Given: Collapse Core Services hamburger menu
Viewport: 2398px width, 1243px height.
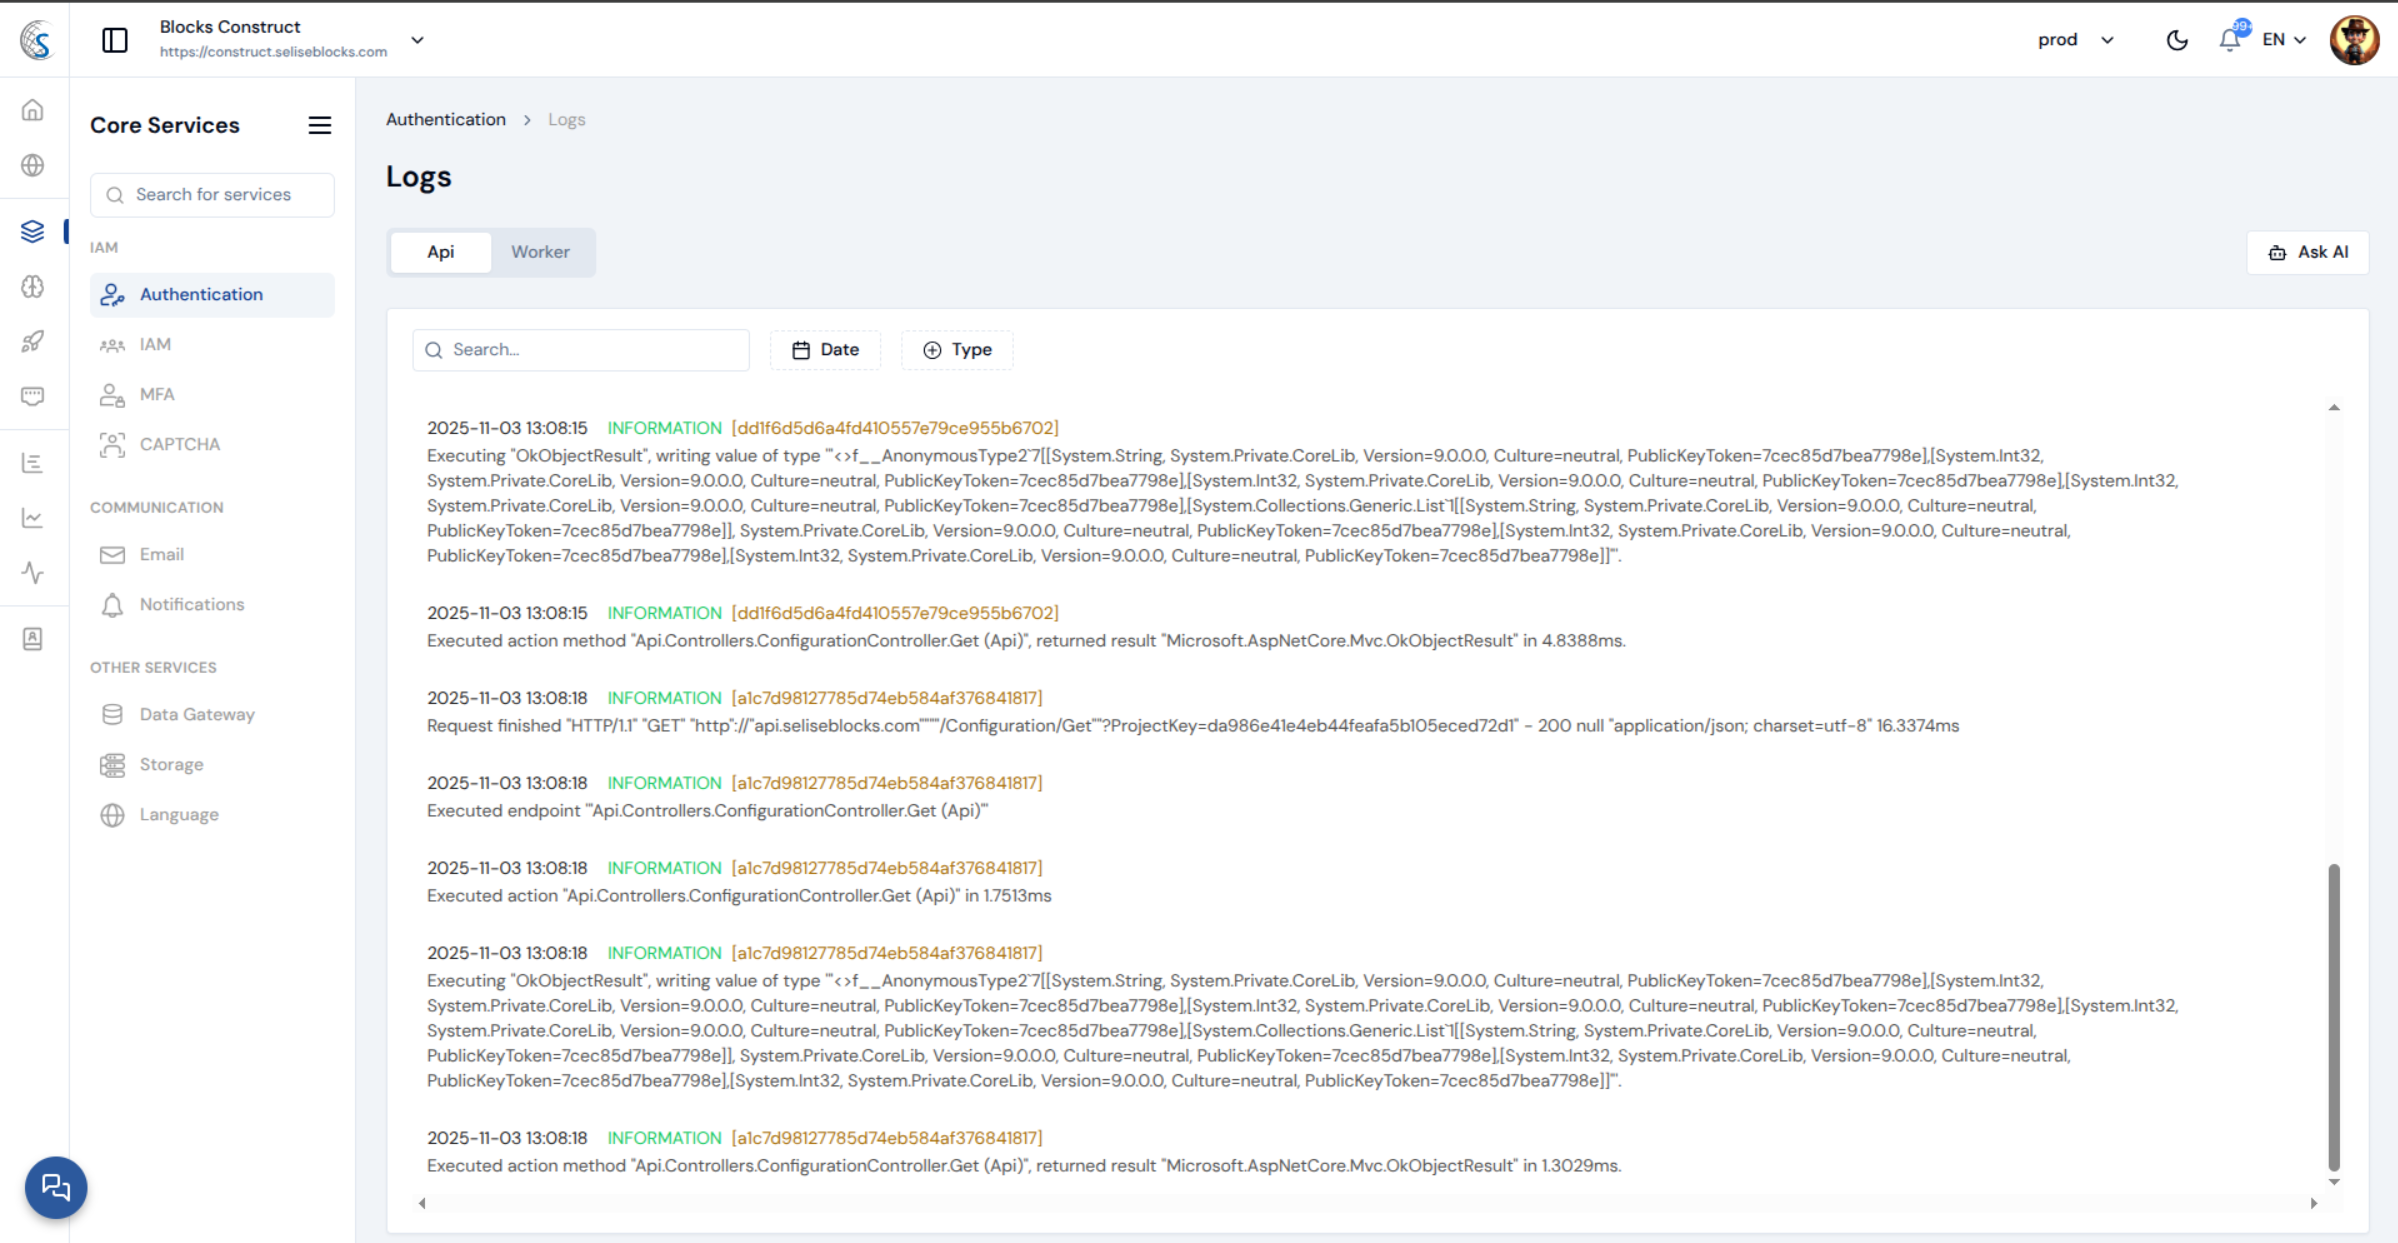Looking at the screenshot, I should [x=319, y=125].
